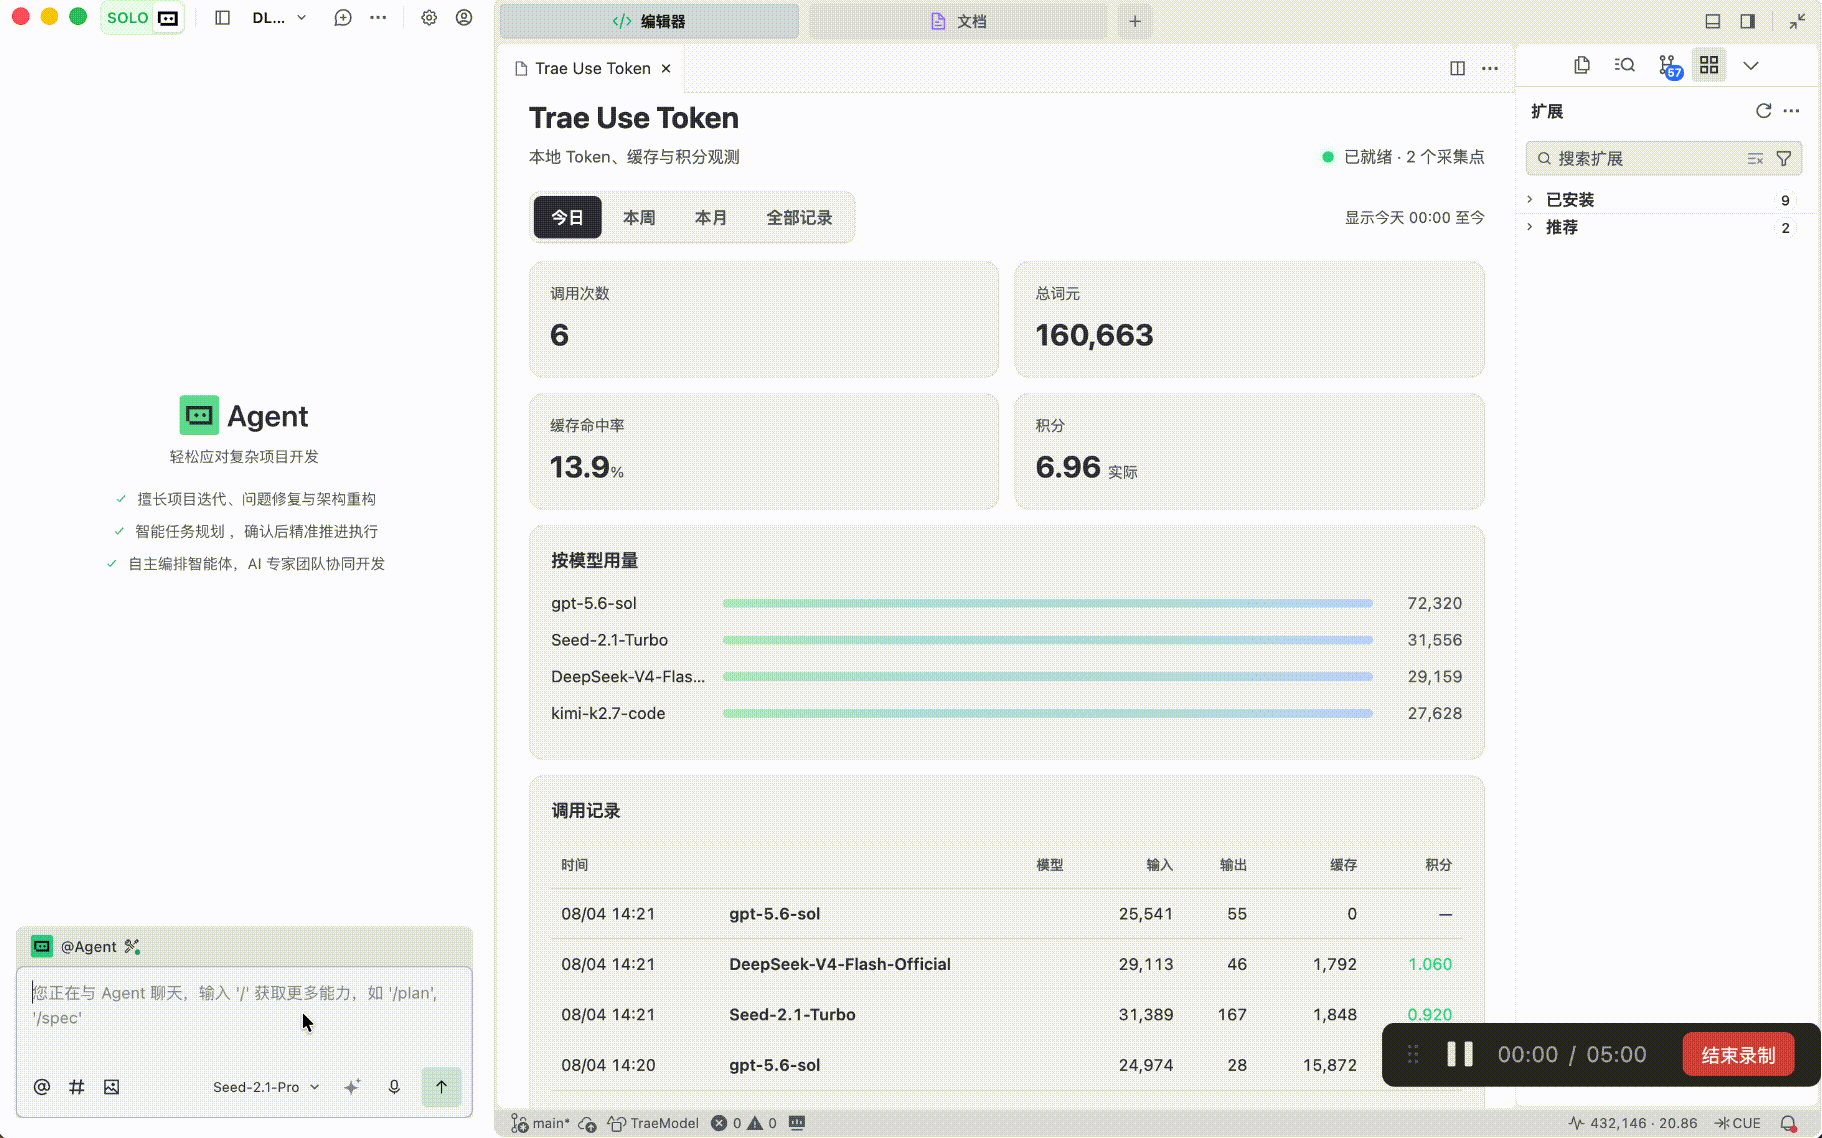Open the 扩展 panel more-actions menu
The height and width of the screenshot is (1138, 1822).
pos(1791,111)
